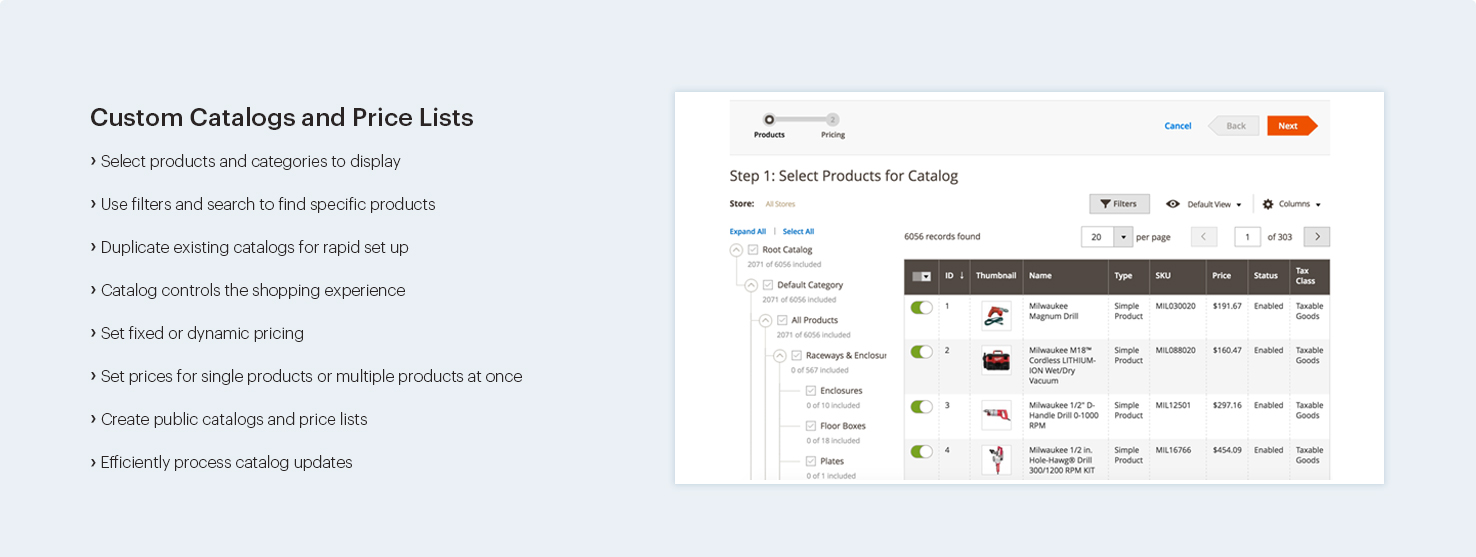Click the Columns gear icon
This screenshot has width=1476, height=557.
click(x=1268, y=204)
